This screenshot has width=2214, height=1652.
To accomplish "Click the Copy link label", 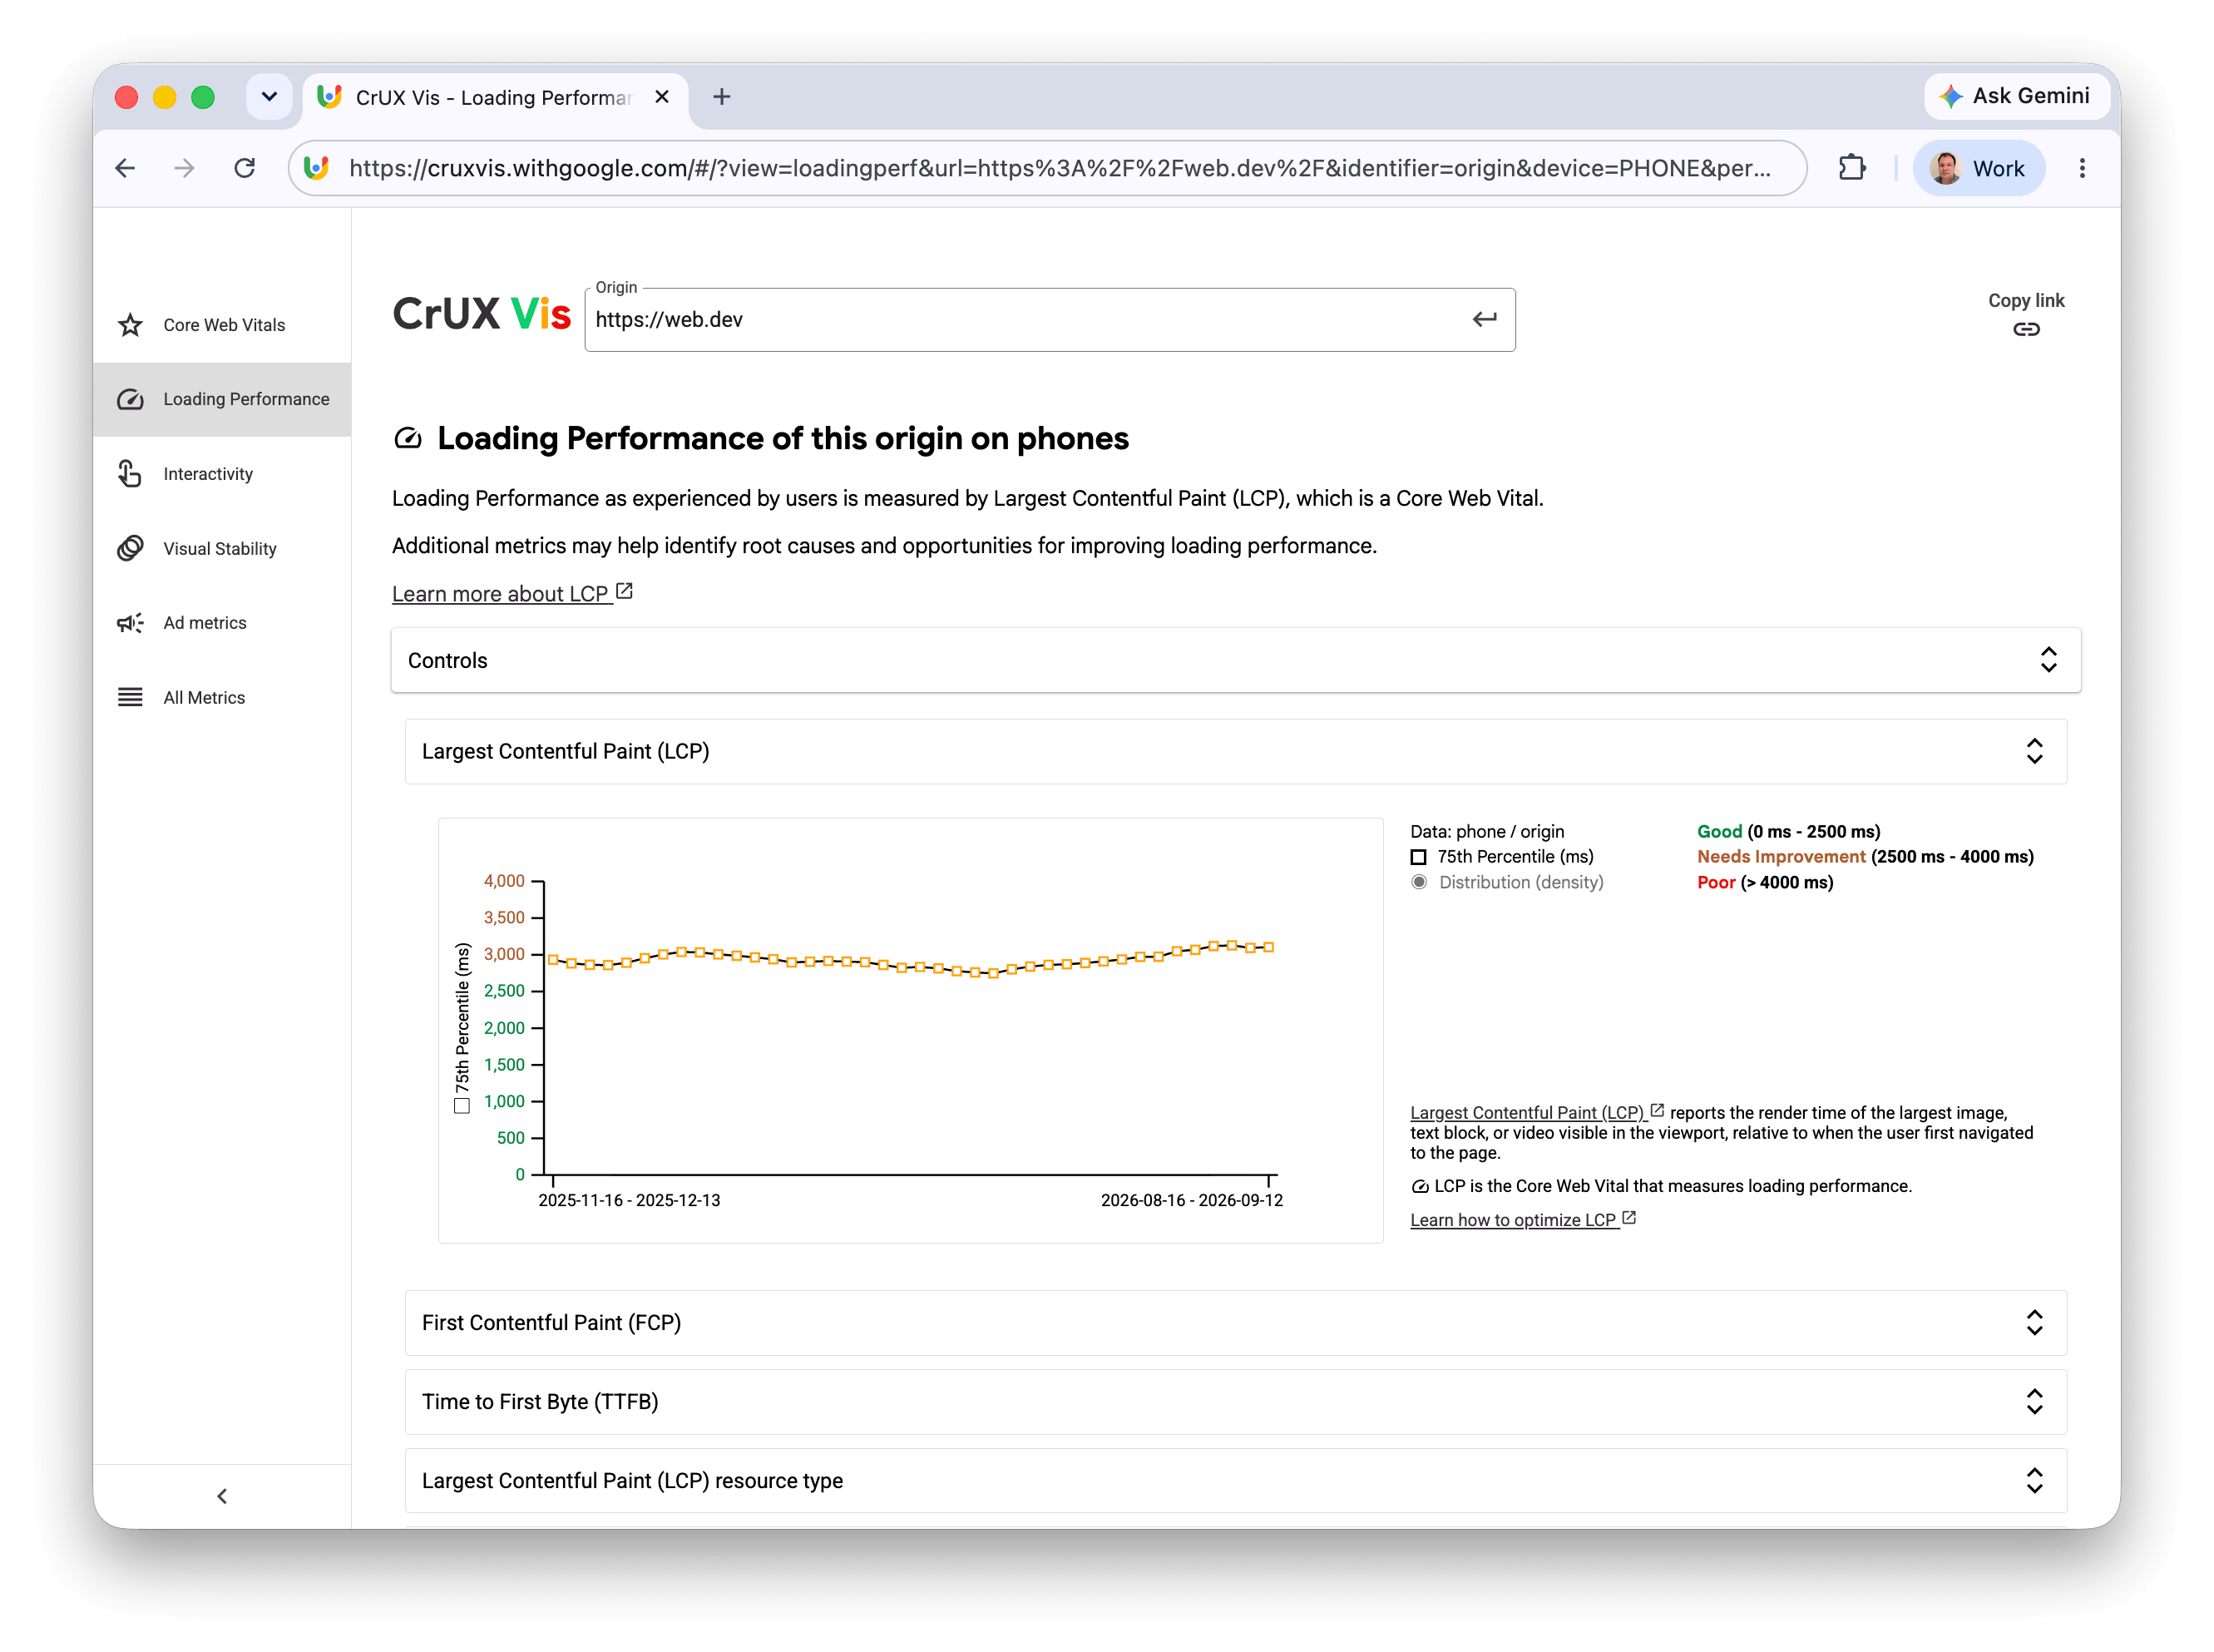I will (x=2025, y=300).
